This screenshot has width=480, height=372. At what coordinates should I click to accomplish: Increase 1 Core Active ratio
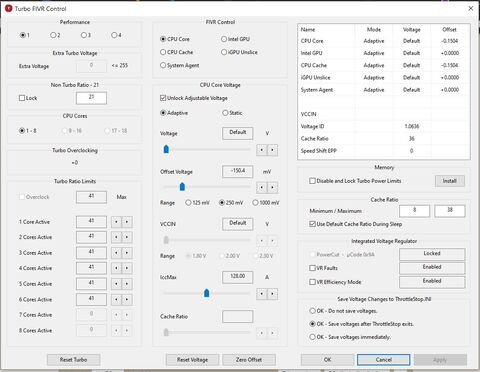click(x=127, y=222)
